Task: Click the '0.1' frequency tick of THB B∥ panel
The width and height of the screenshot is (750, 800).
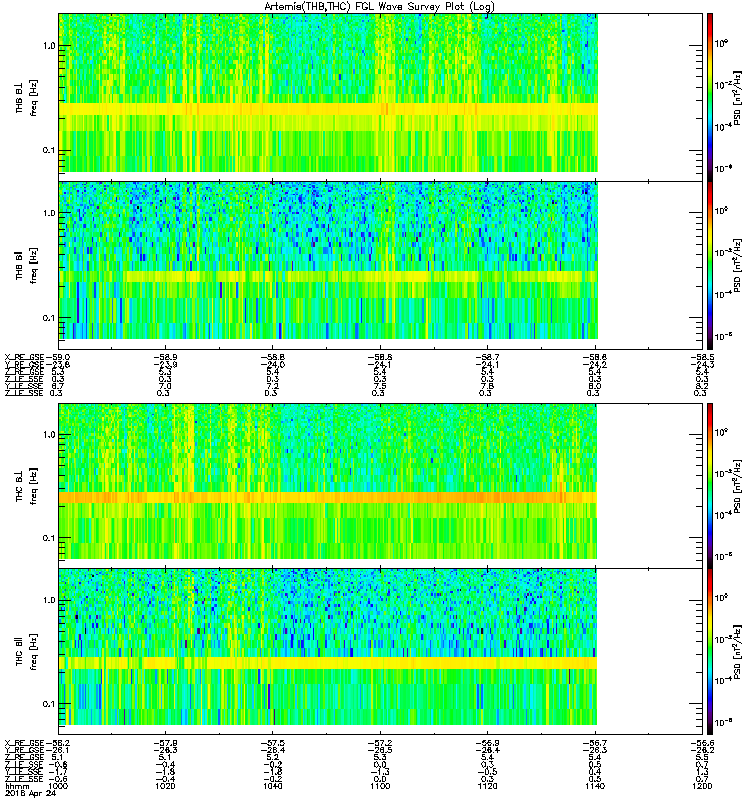Action: [49, 317]
